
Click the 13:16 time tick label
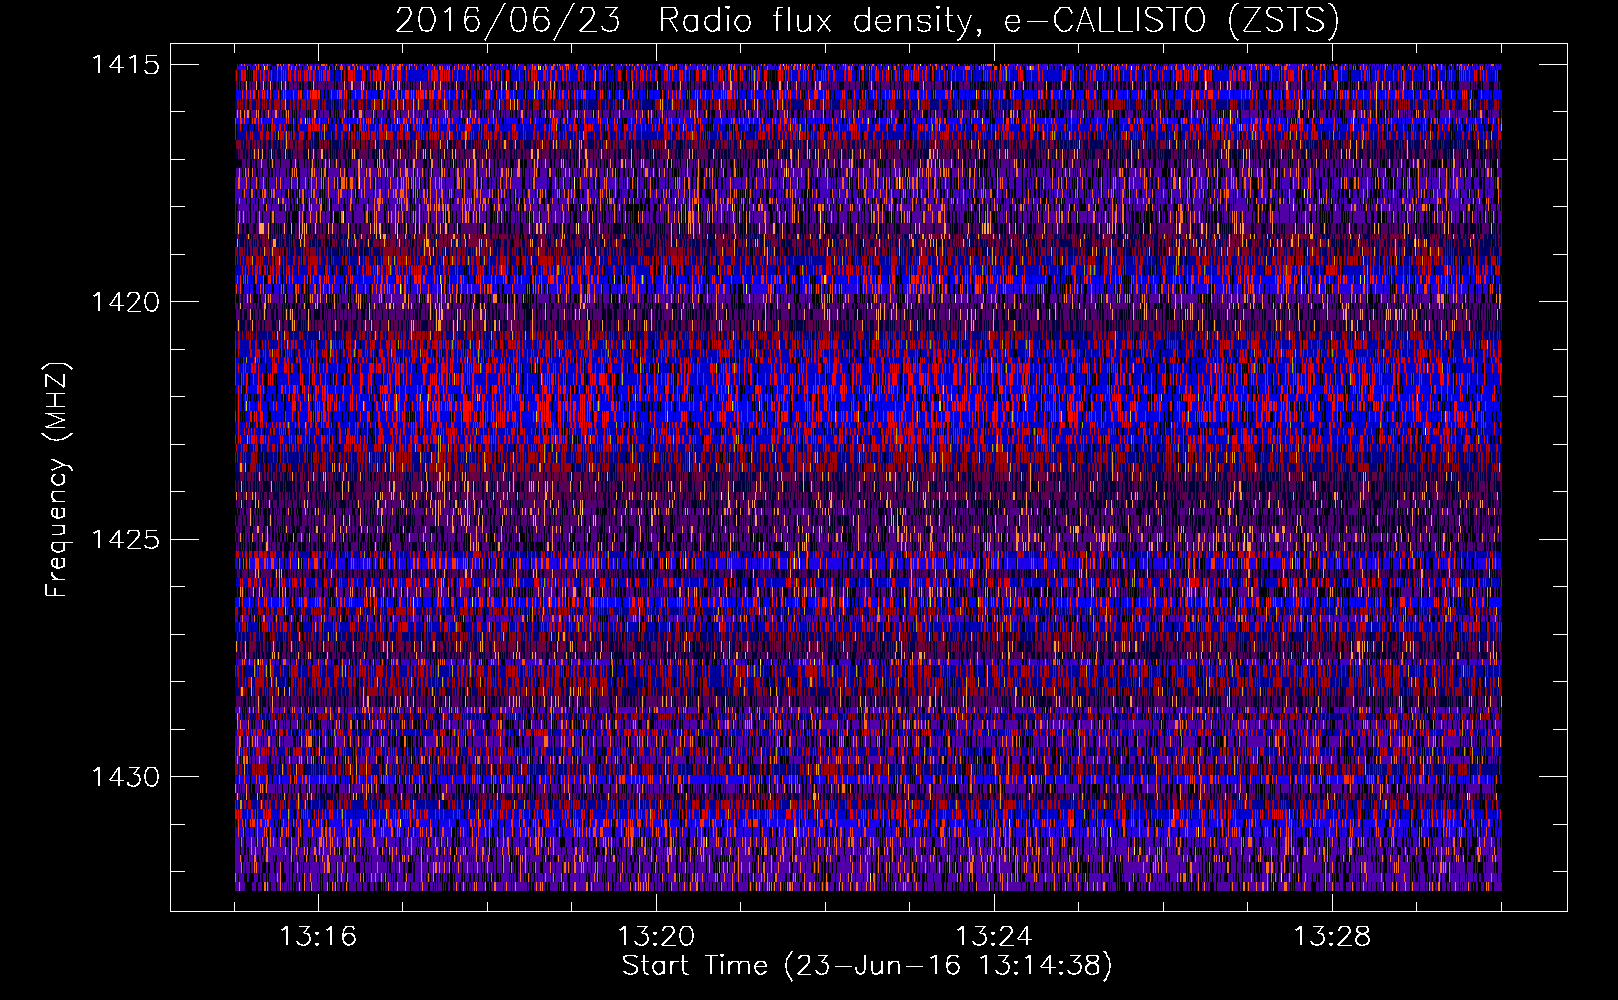tap(318, 937)
